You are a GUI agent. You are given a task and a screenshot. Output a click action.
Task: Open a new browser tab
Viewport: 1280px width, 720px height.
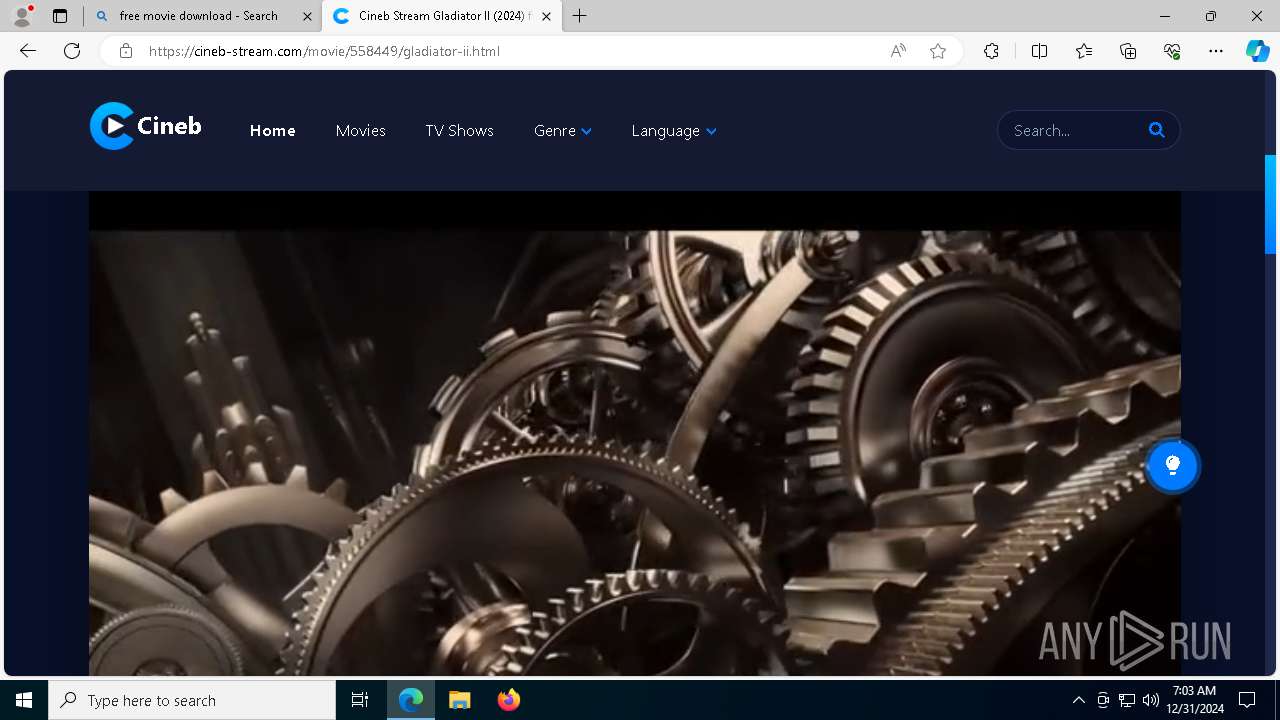click(x=580, y=16)
